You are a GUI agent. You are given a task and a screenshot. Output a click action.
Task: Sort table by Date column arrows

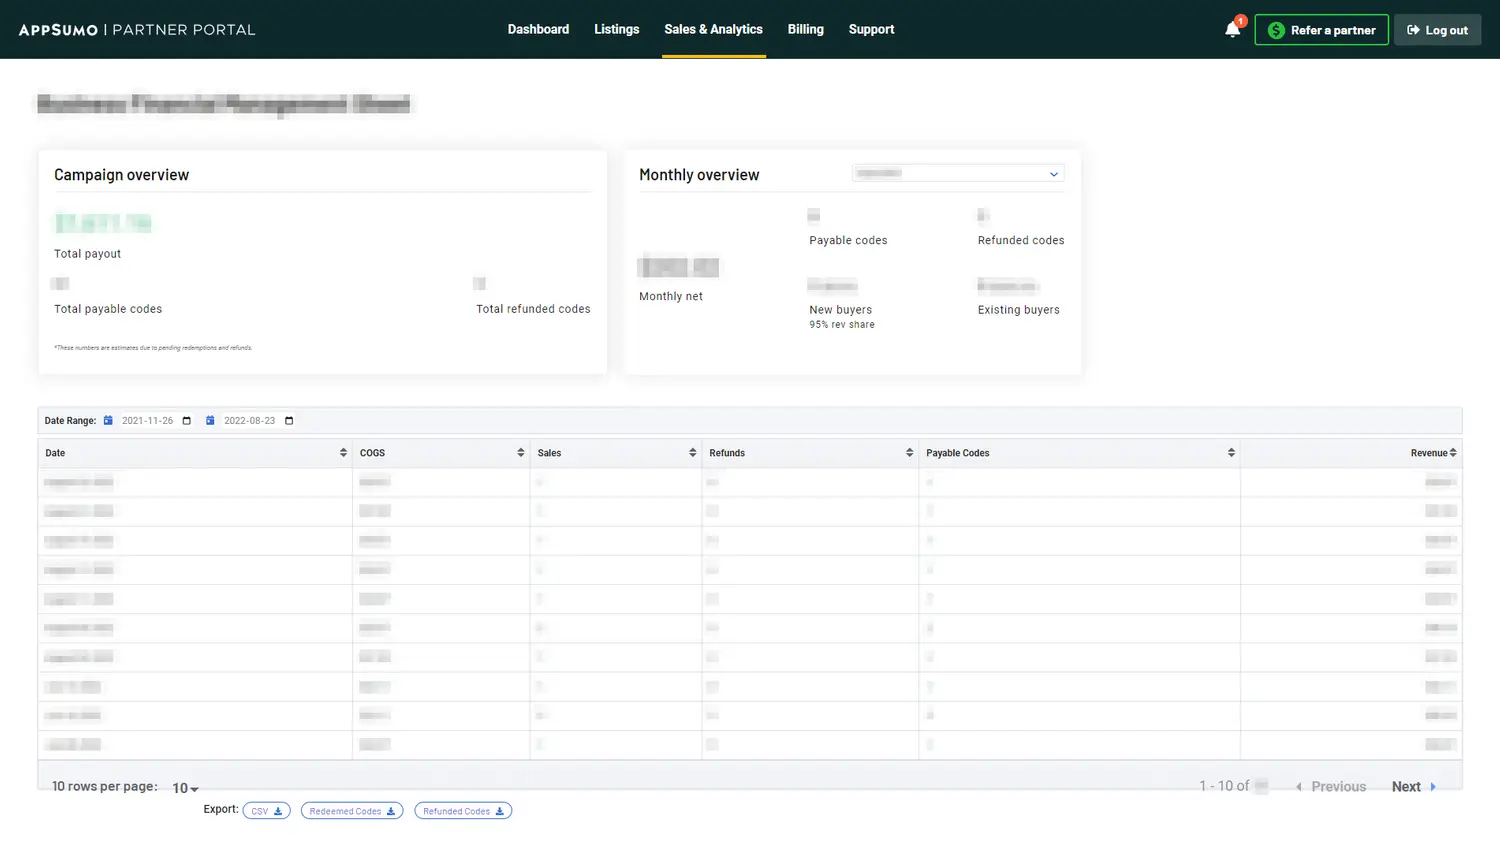343,453
